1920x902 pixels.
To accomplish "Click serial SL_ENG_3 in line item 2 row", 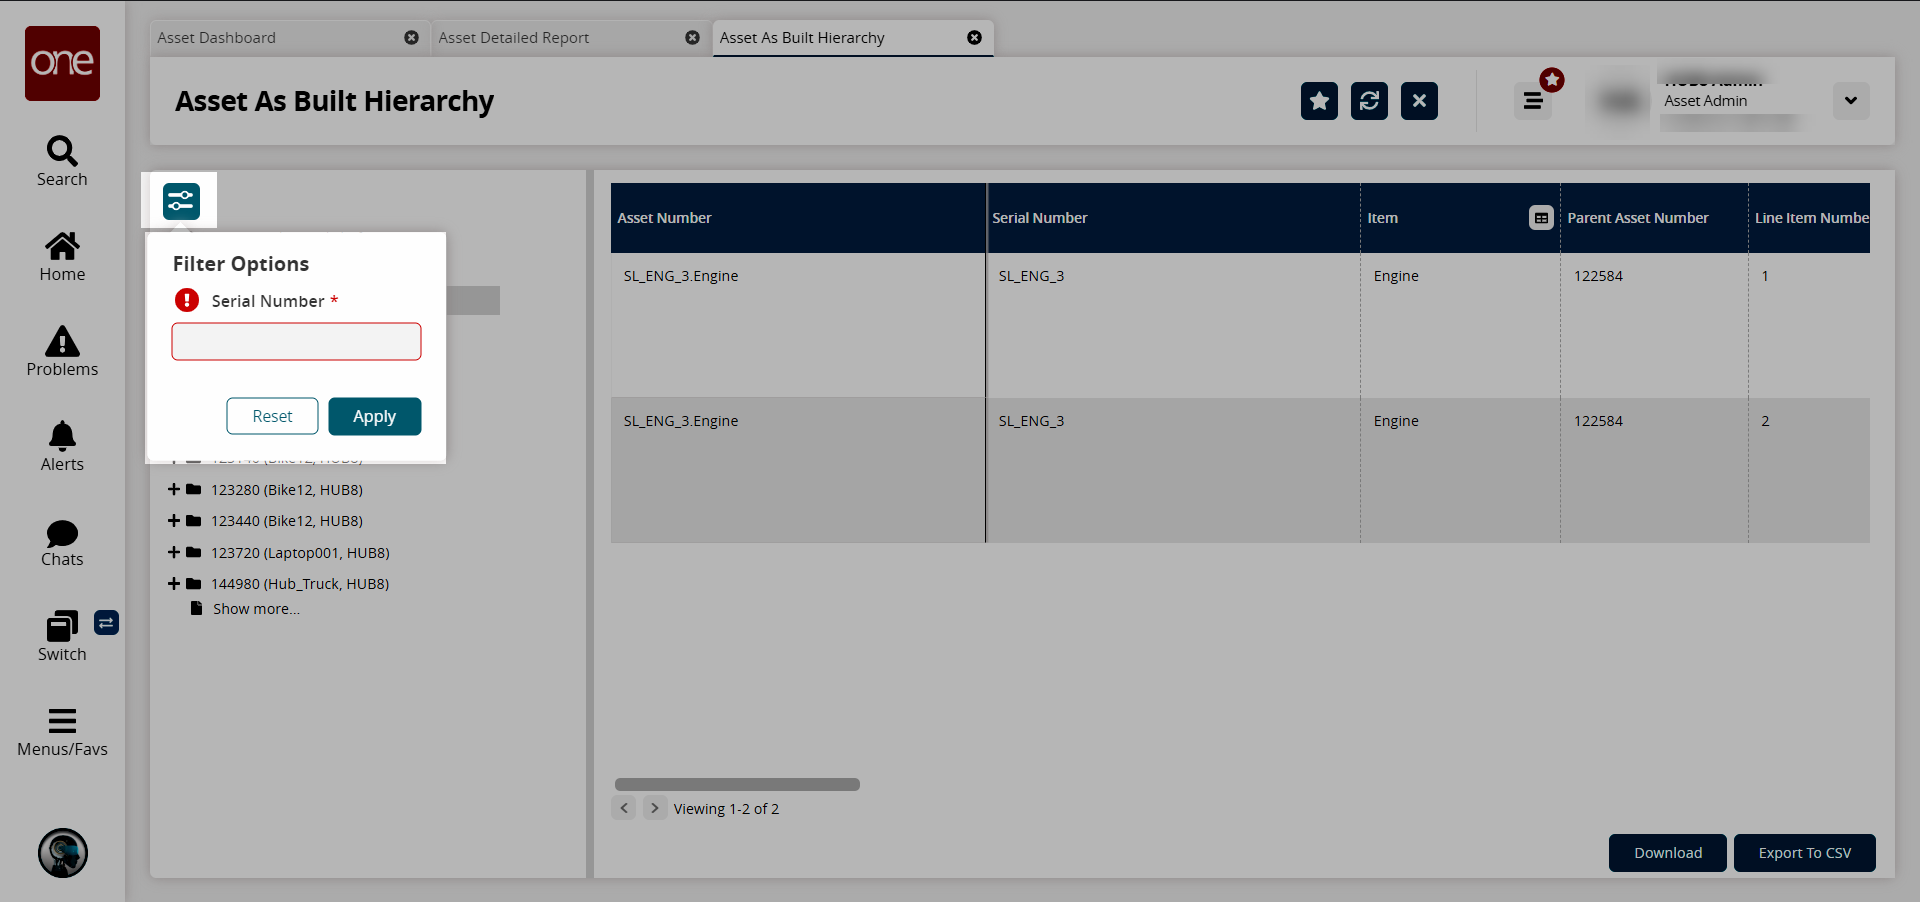I will click(1031, 421).
